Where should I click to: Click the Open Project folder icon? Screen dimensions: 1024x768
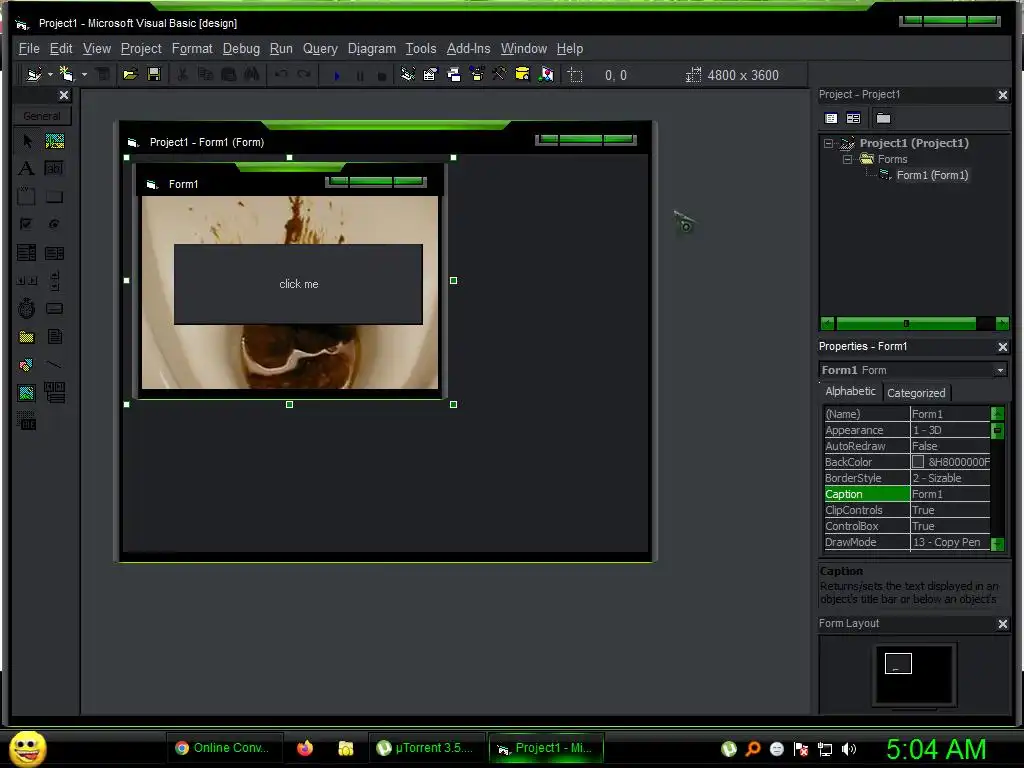[x=130, y=74]
